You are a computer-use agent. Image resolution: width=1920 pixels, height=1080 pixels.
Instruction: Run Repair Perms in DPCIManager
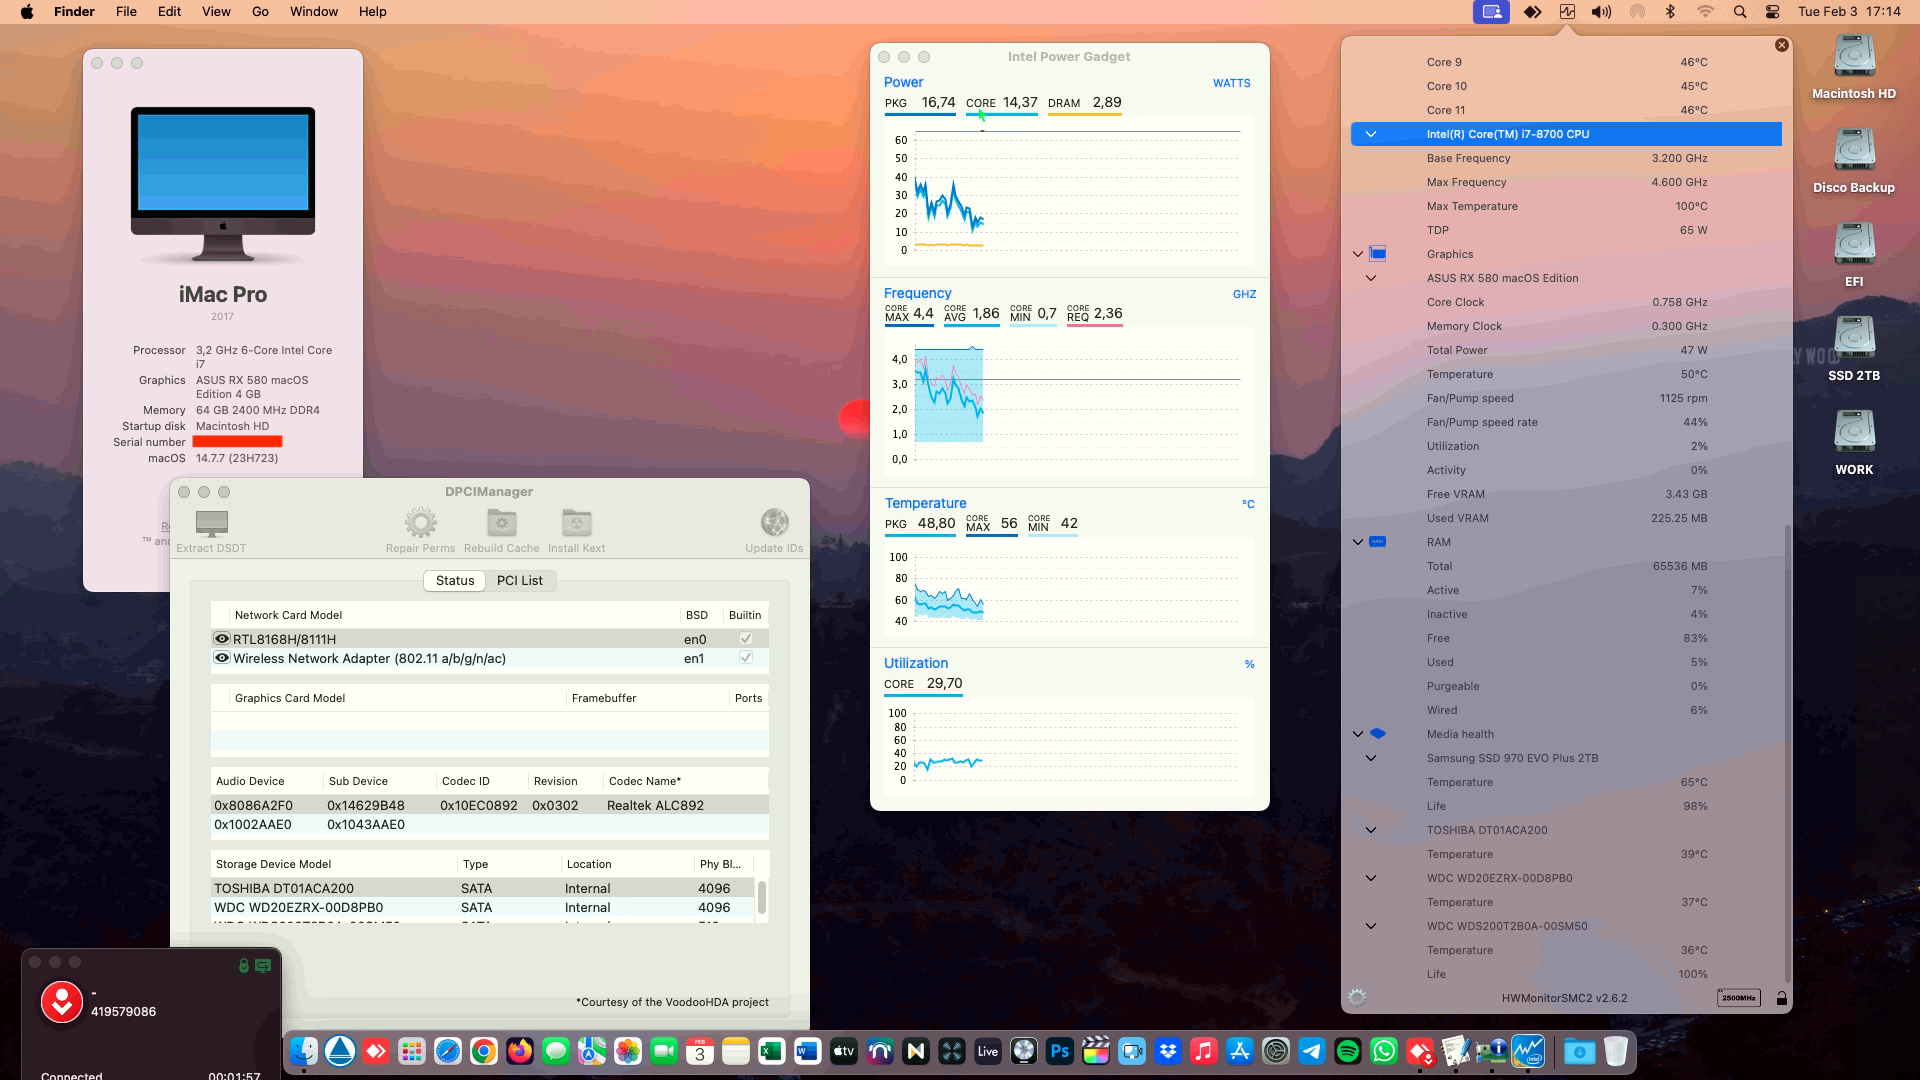(420, 531)
